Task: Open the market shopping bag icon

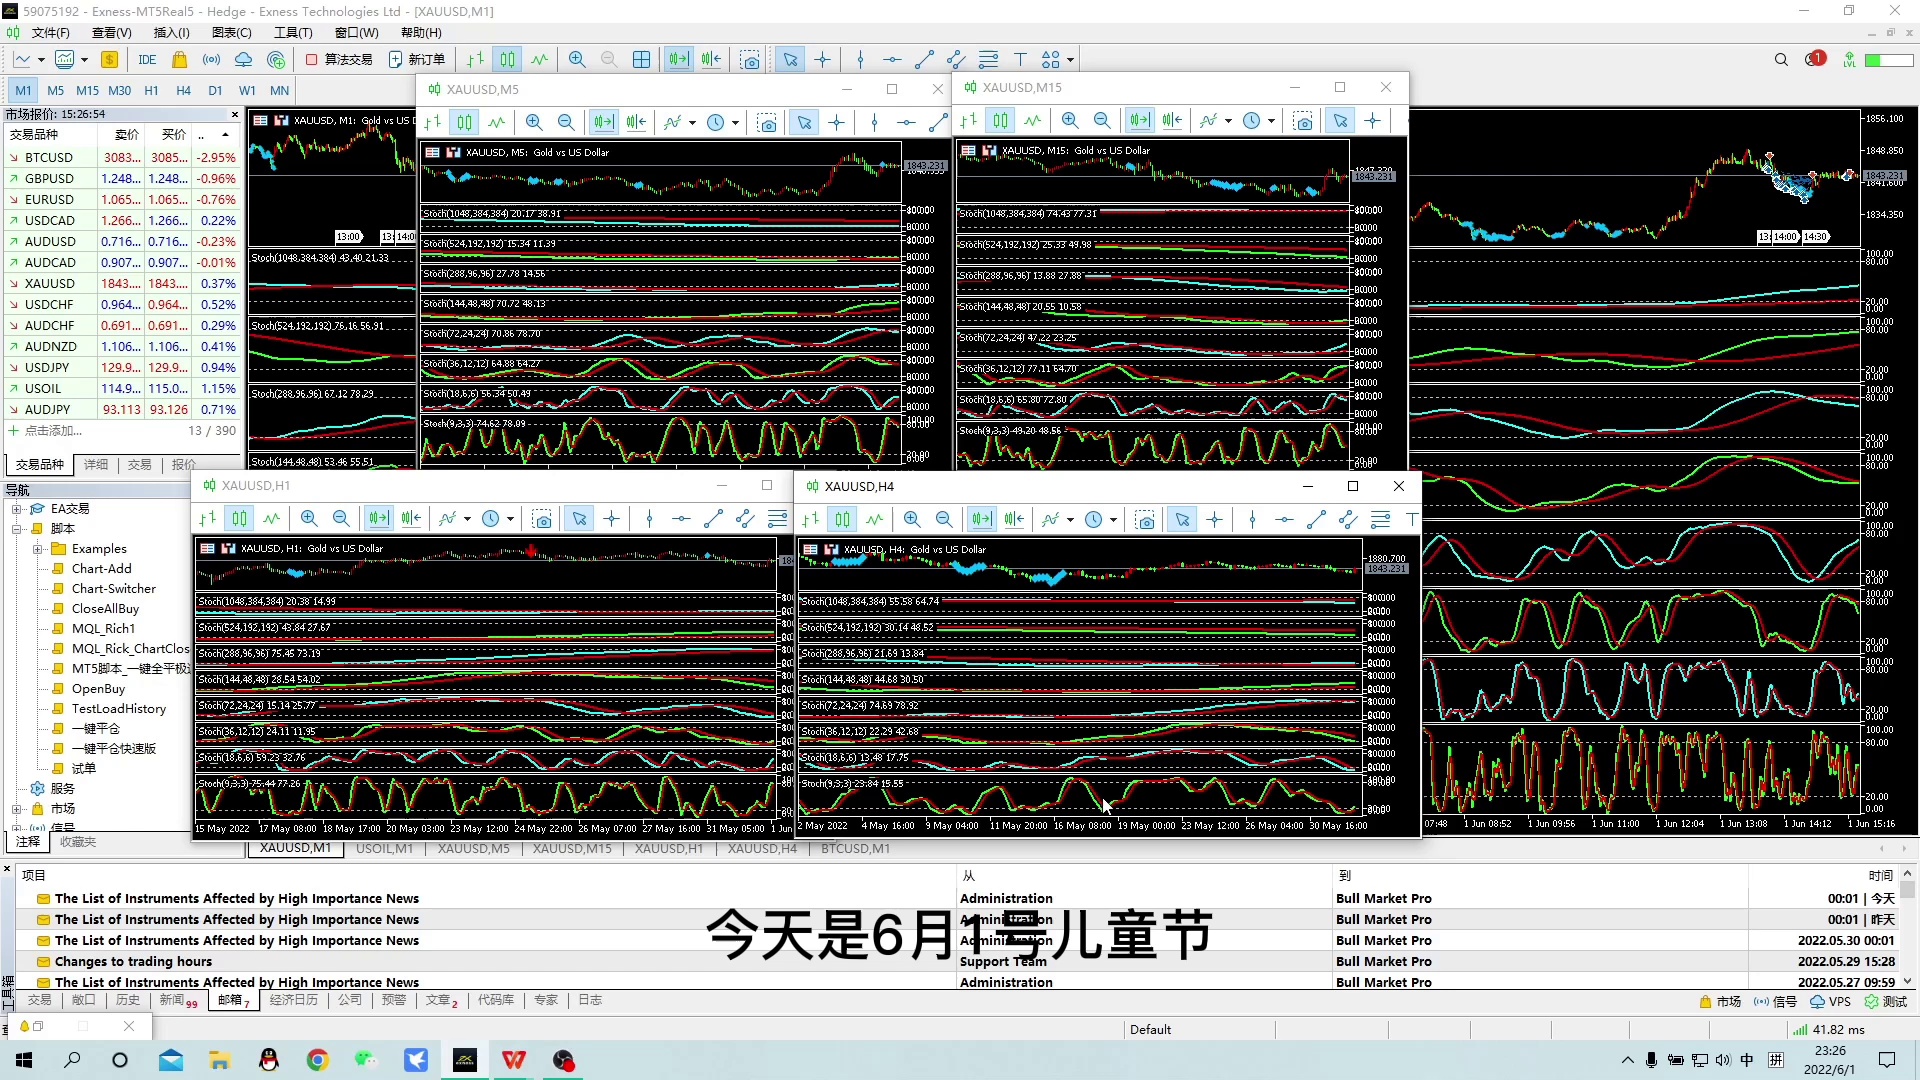Action: (180, 60)
